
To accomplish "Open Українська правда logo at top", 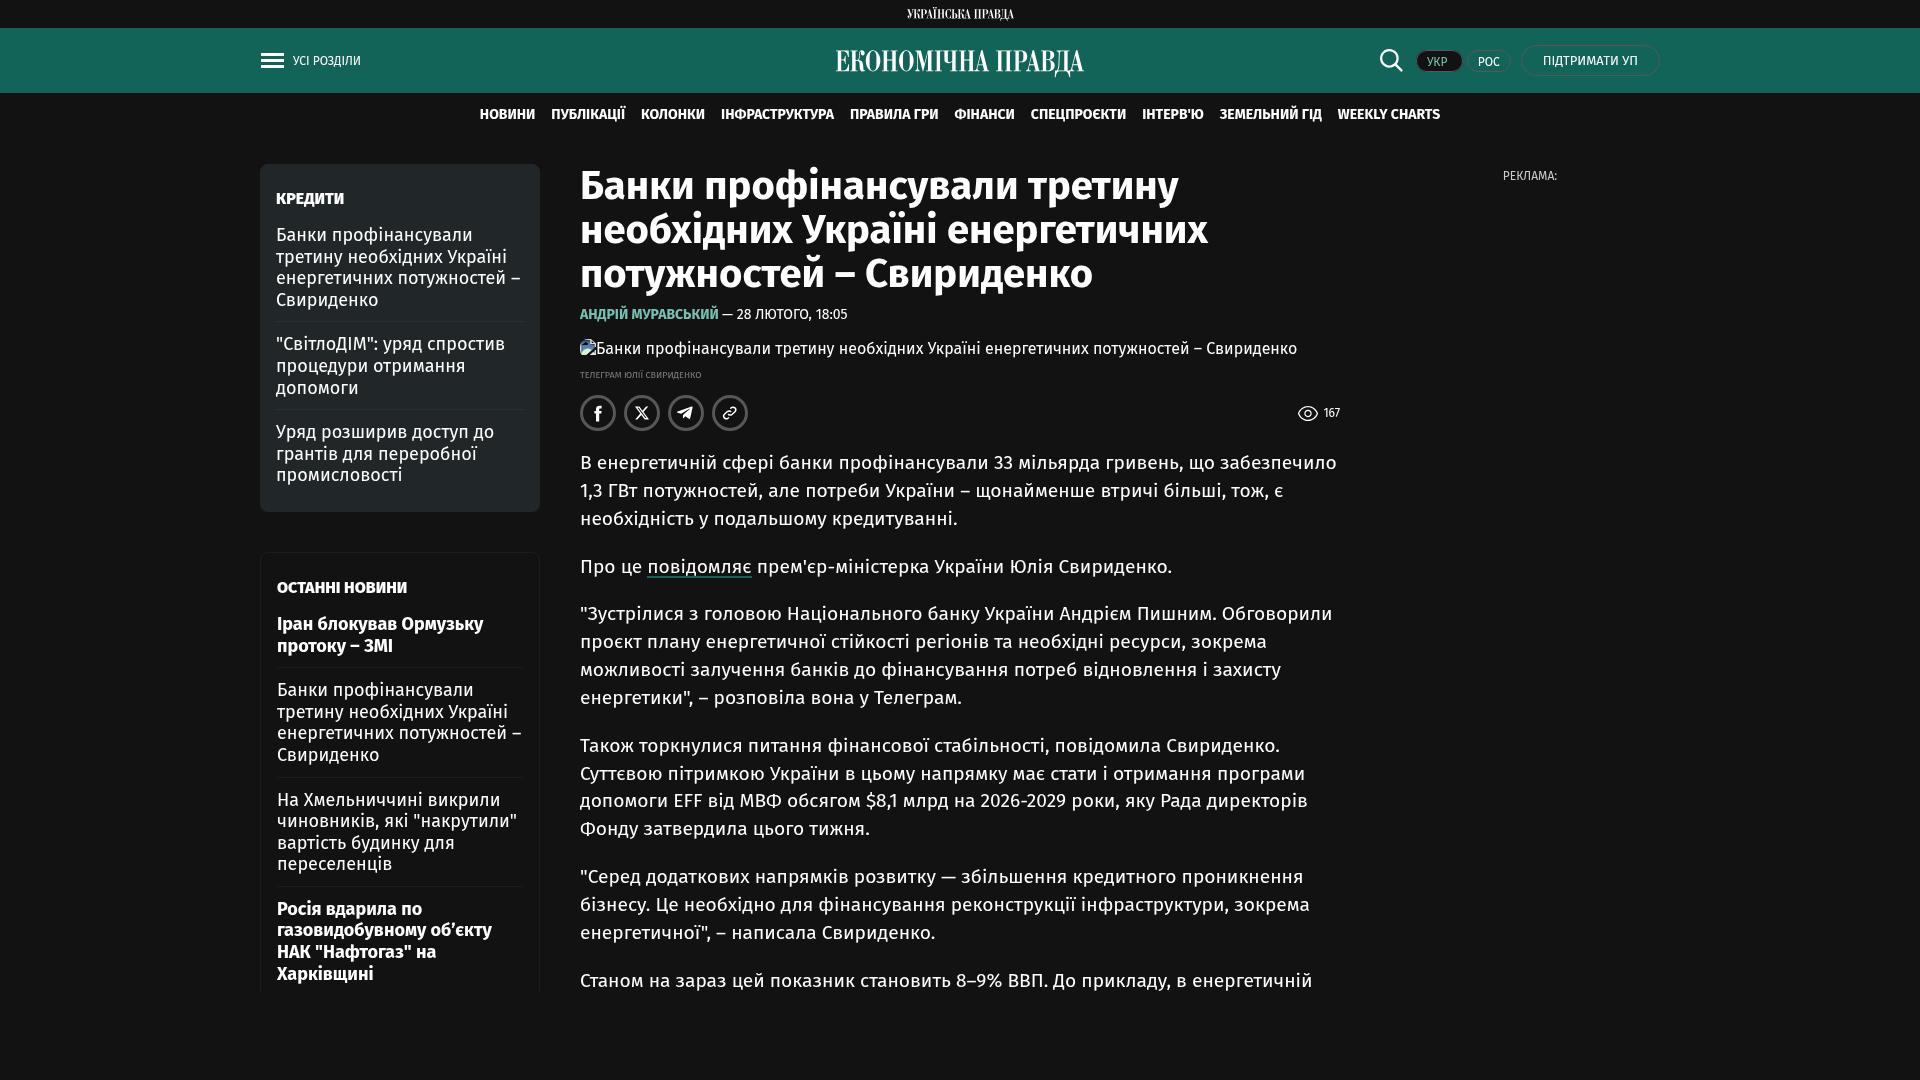I will [960, 14].
